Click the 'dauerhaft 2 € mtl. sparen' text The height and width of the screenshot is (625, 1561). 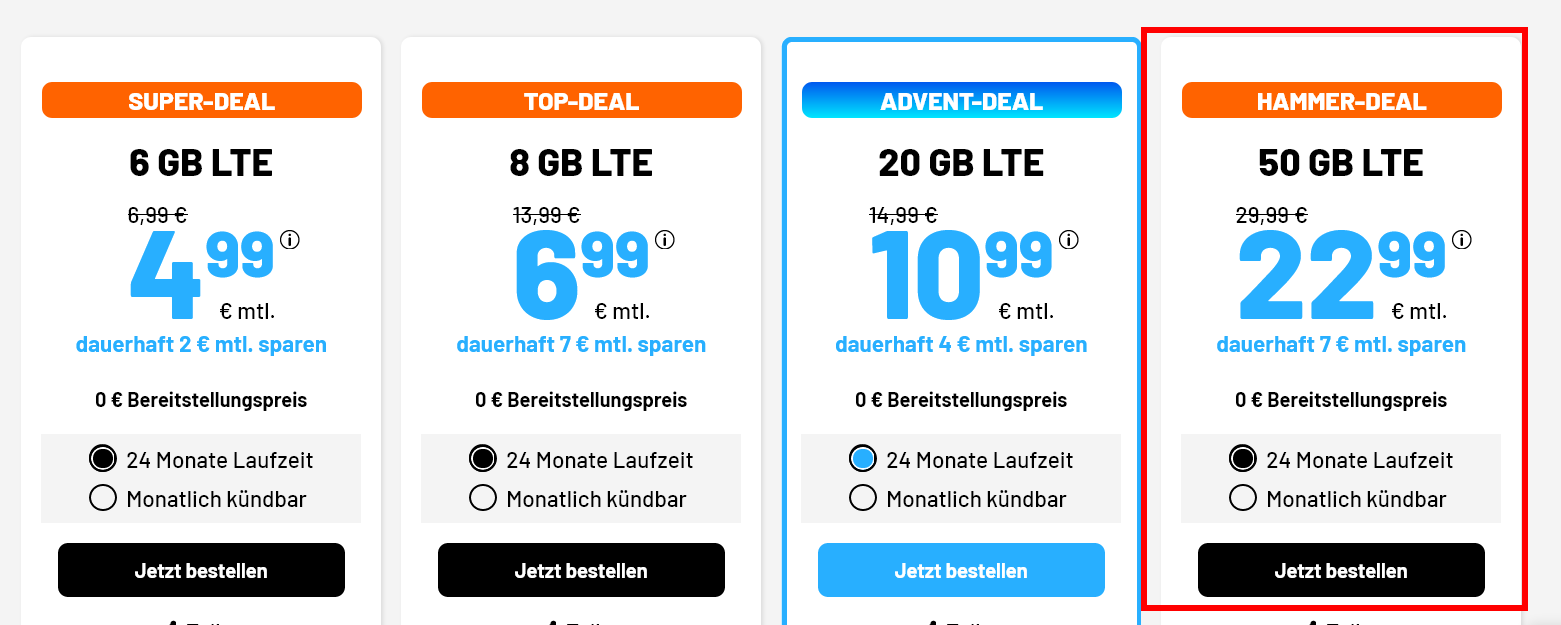[201, 345]
